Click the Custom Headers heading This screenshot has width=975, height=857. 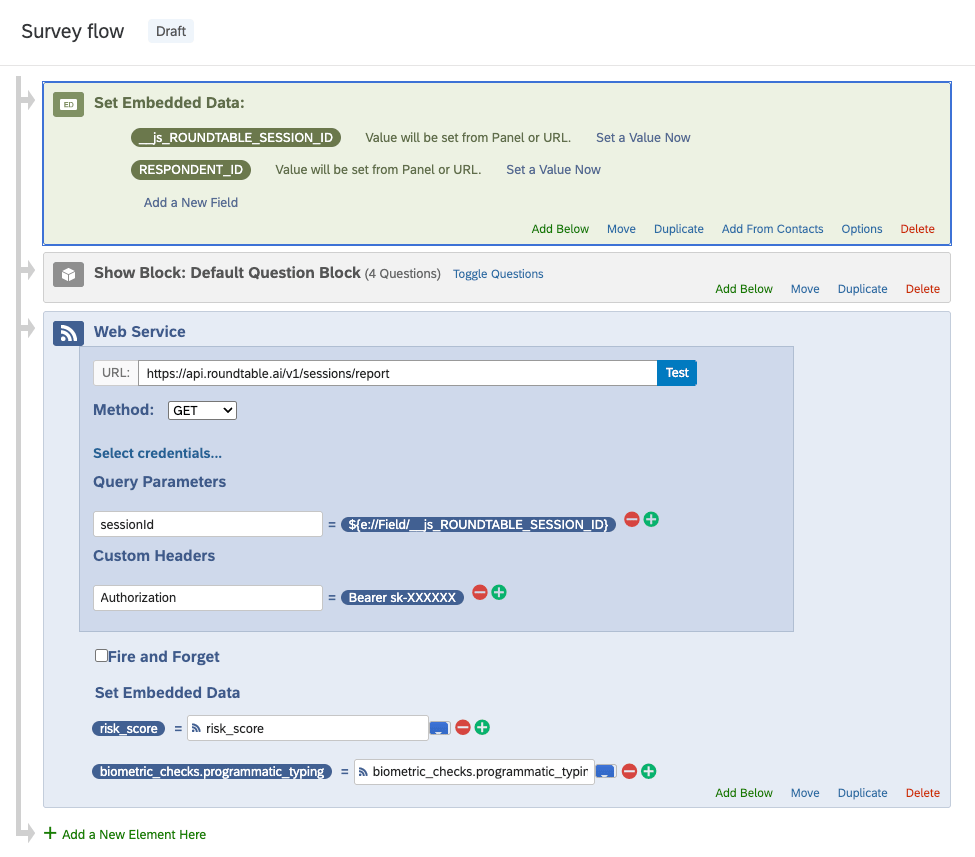[x=154, y=556]
